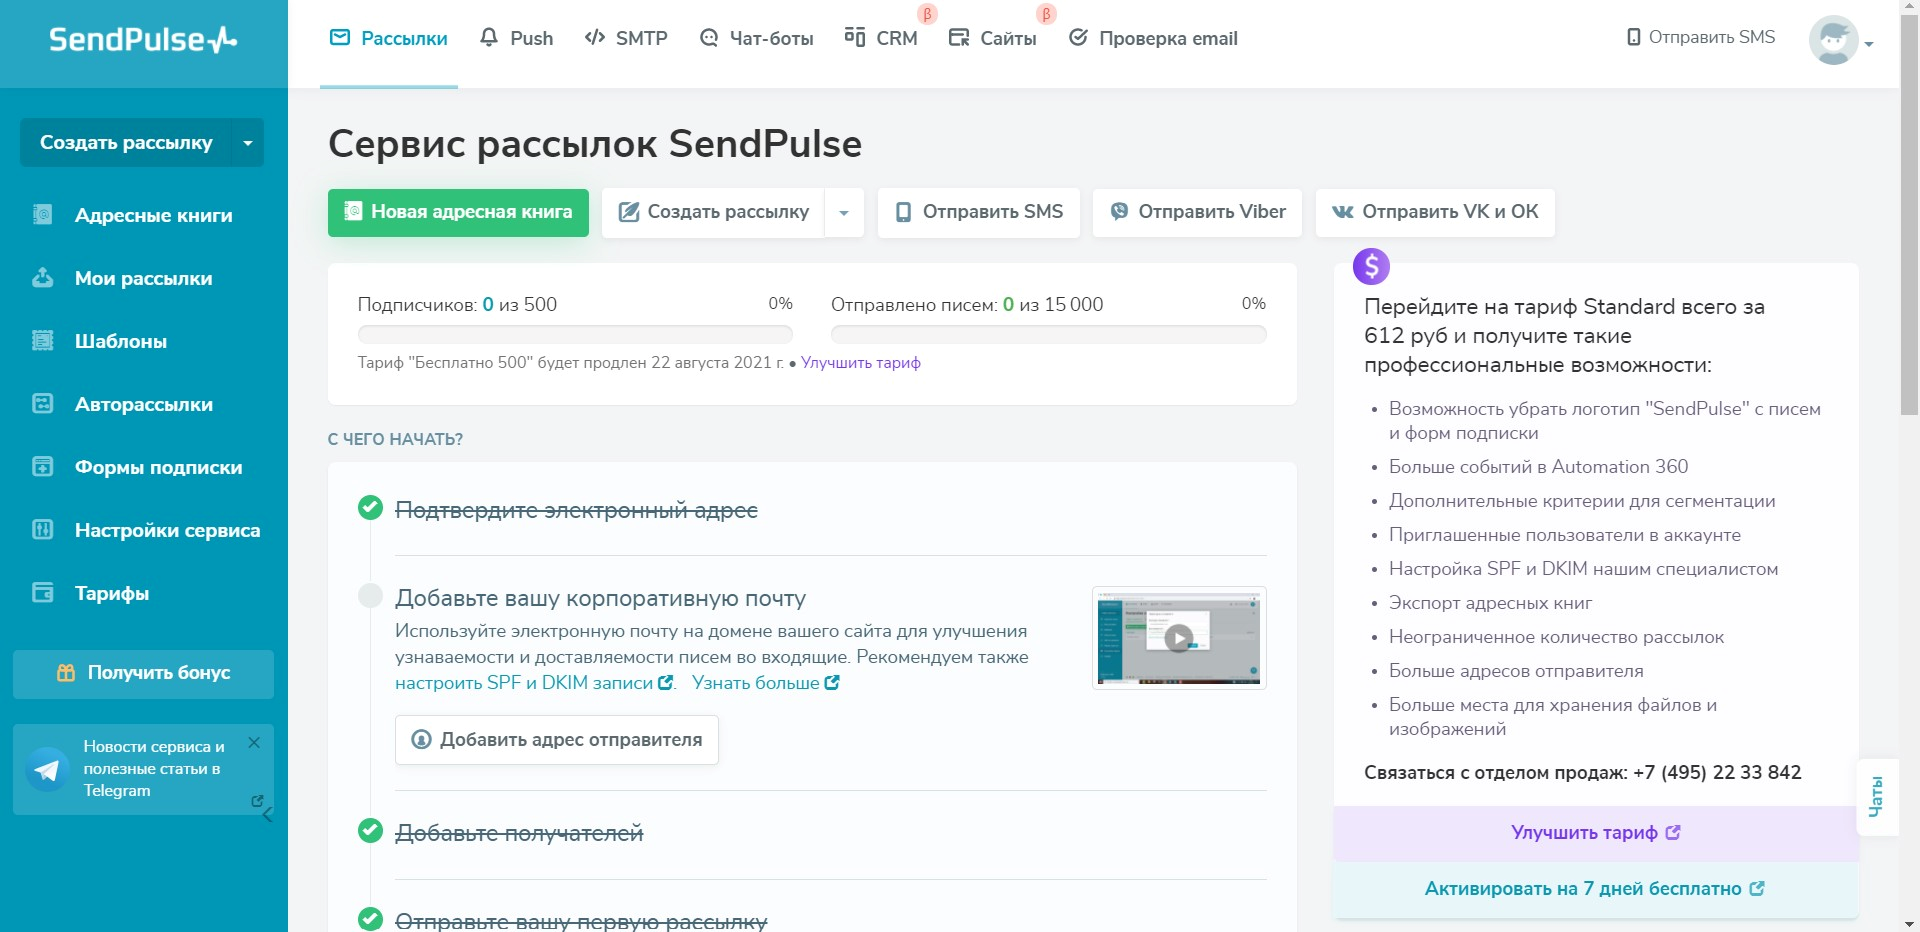Open the SMTP tab
The image size is (1920, 932).
[x=626, y=39]
